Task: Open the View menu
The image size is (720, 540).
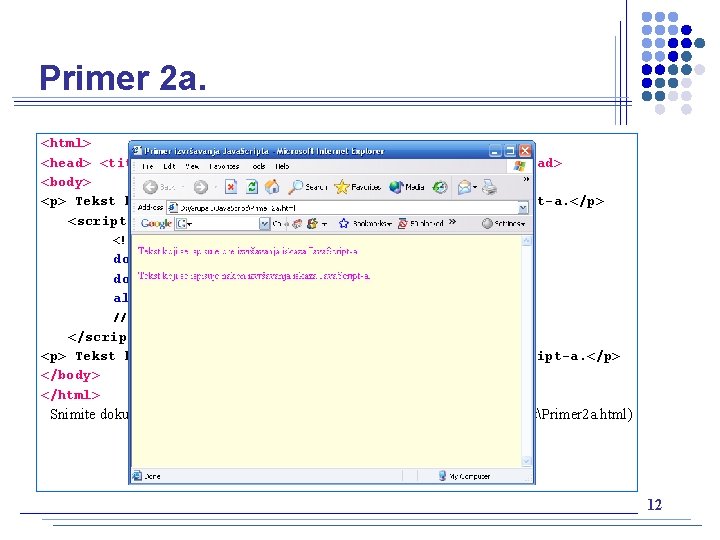Action: tap(192, 166)
